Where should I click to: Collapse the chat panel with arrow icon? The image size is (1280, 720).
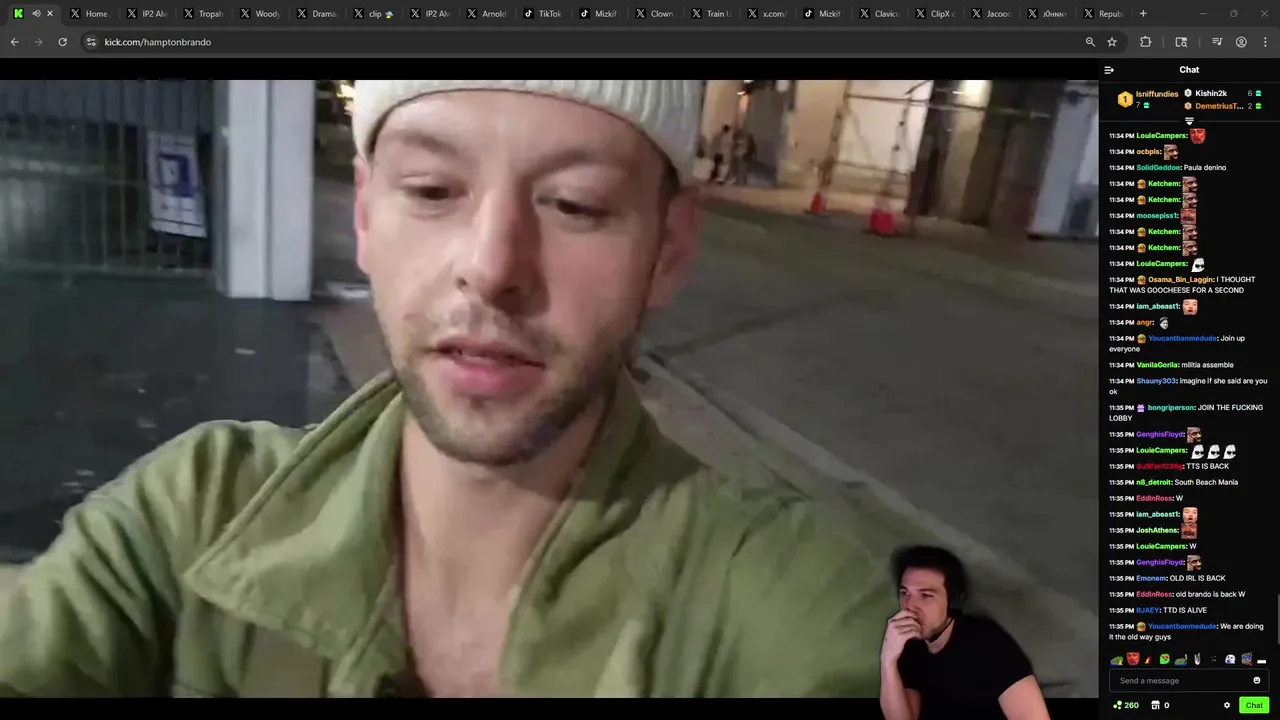(1109, 70)
